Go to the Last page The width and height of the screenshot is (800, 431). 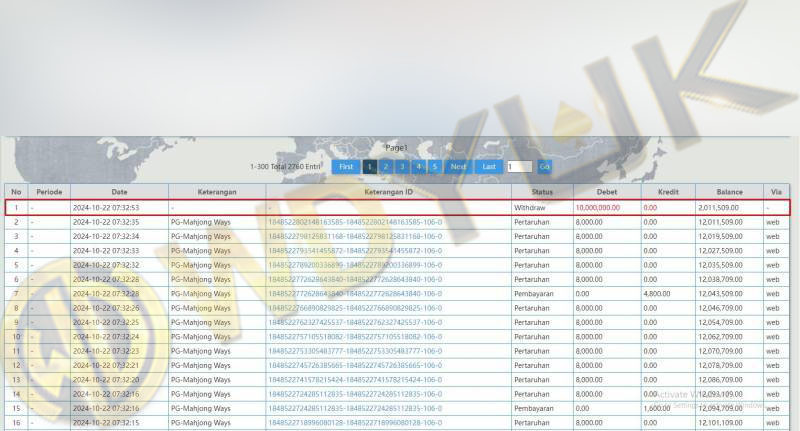489,167
